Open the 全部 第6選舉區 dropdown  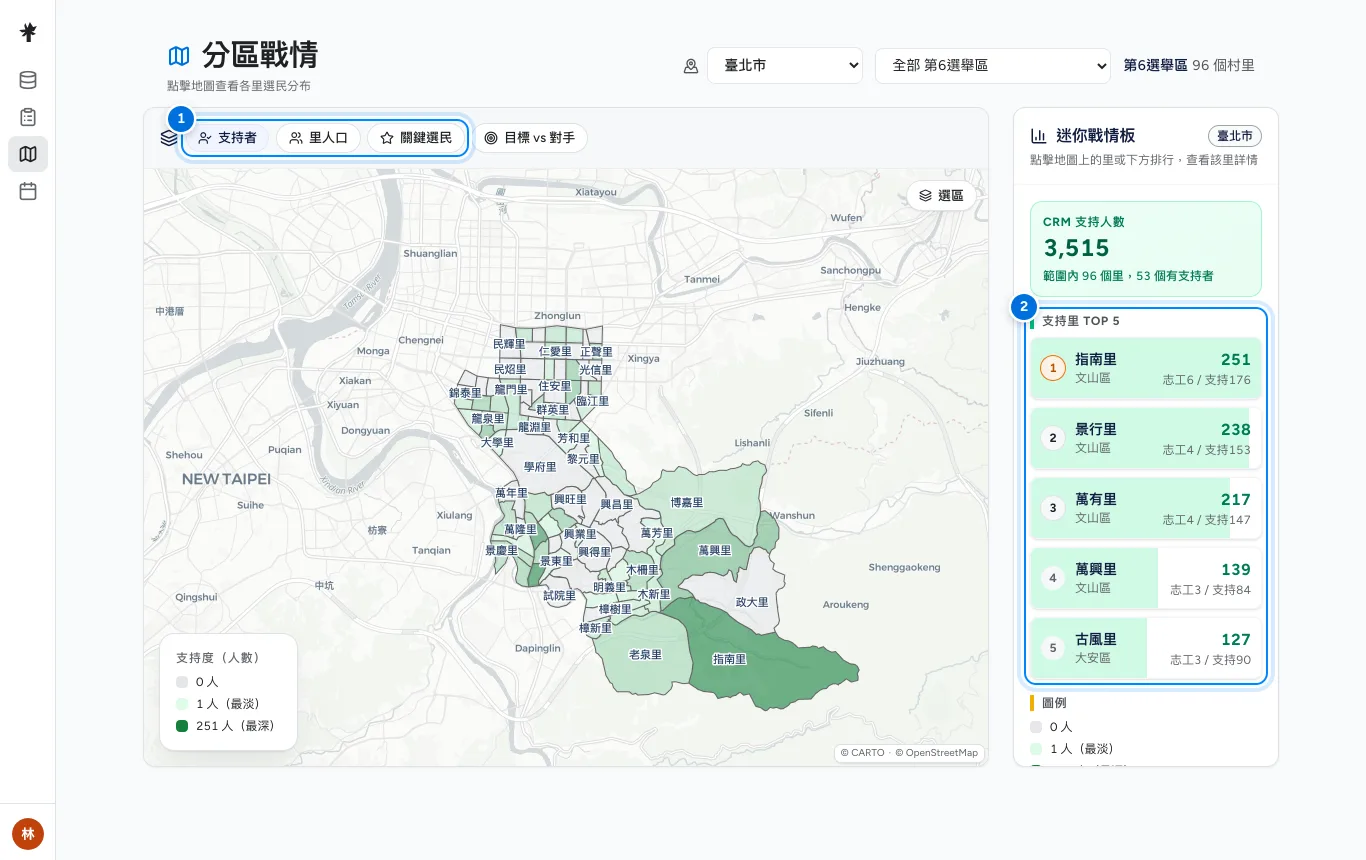(x=992, y=66)
